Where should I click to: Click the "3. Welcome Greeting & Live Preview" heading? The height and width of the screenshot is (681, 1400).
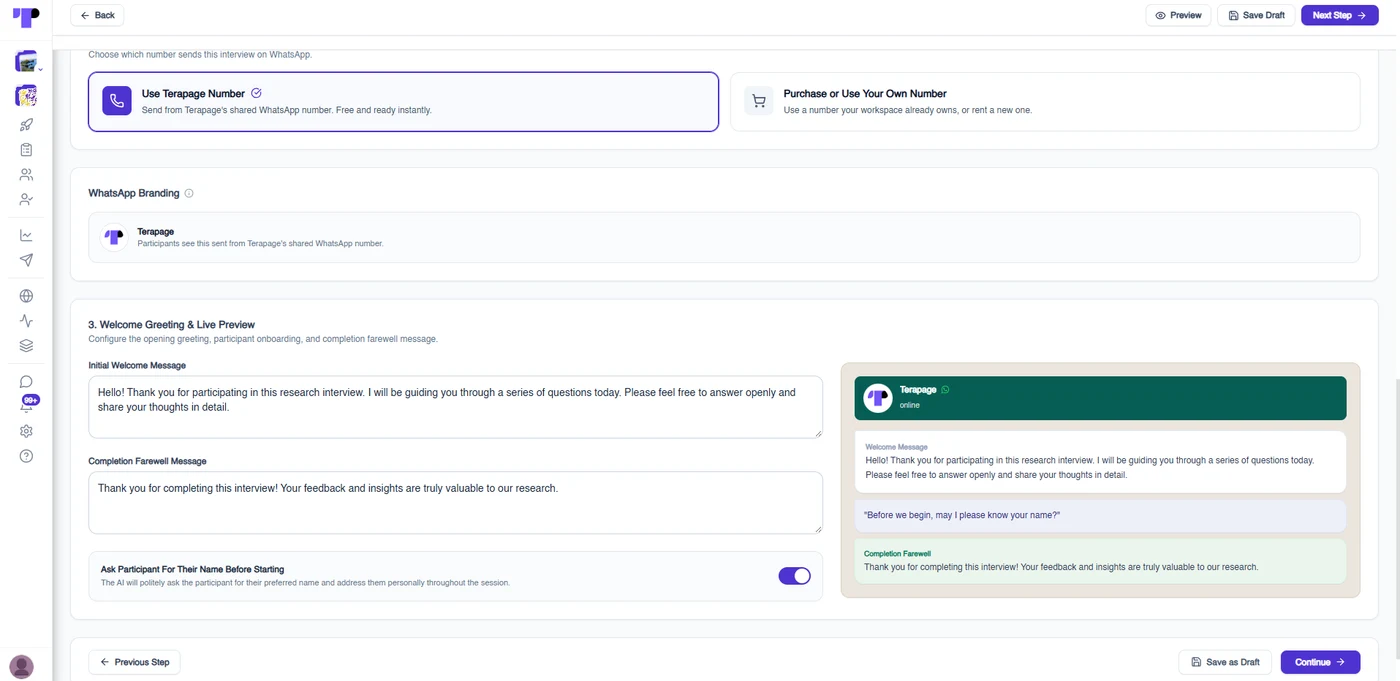(x=172, y=325)
